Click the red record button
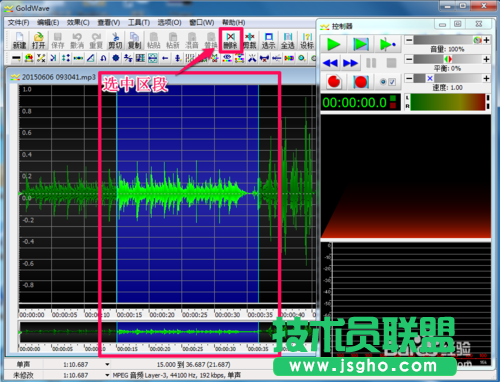 pos(334,82)
